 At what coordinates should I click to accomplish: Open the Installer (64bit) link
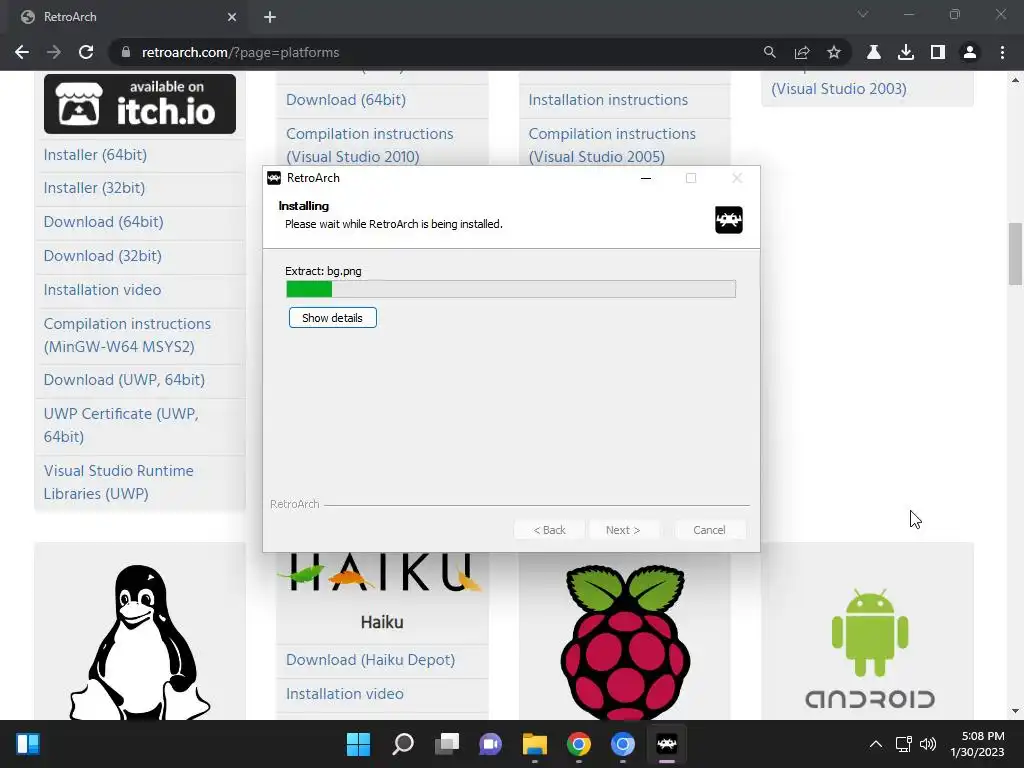pos(95,155)
